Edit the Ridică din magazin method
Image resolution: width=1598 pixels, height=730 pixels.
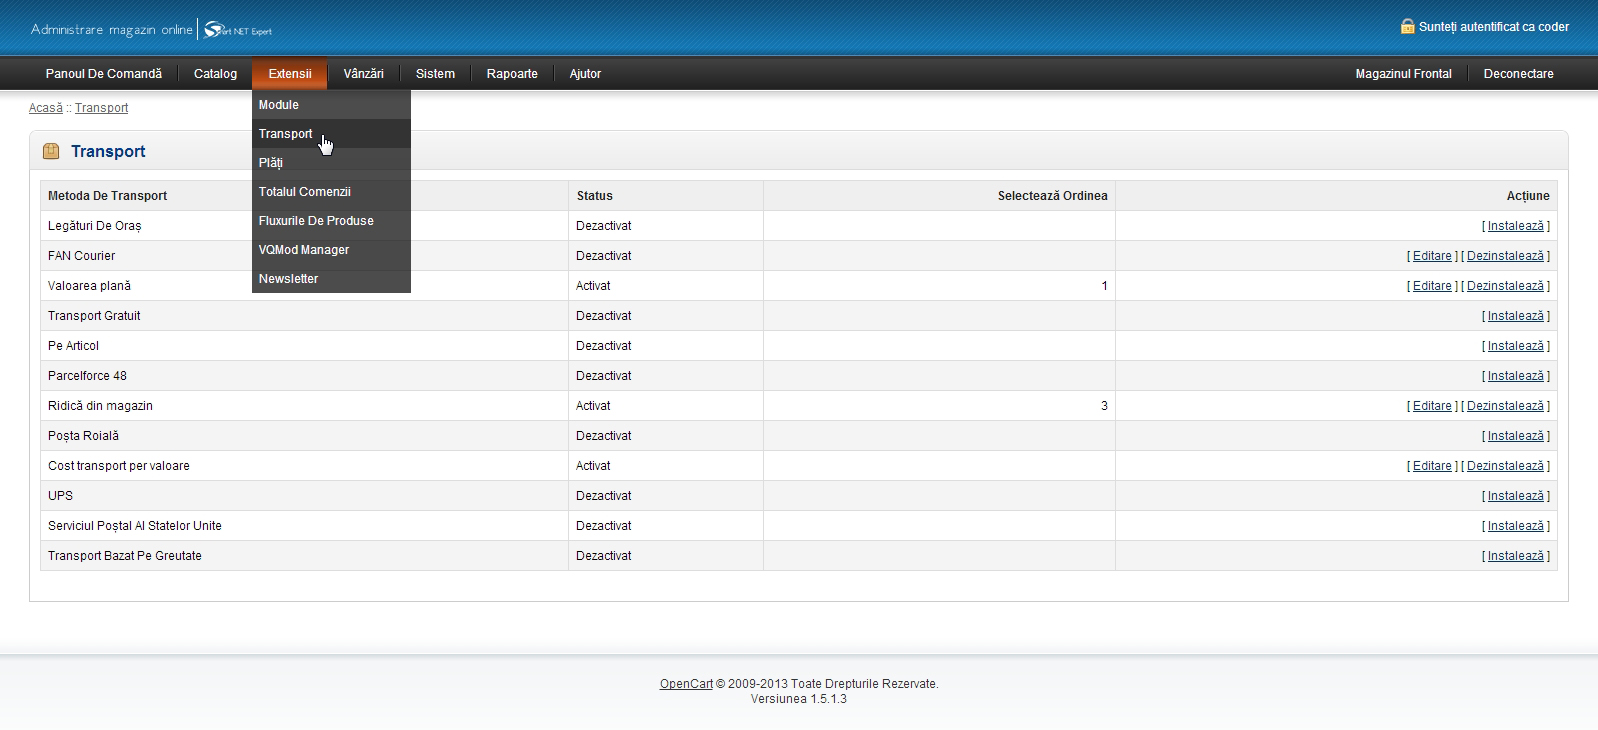(x=1432, y=406)
